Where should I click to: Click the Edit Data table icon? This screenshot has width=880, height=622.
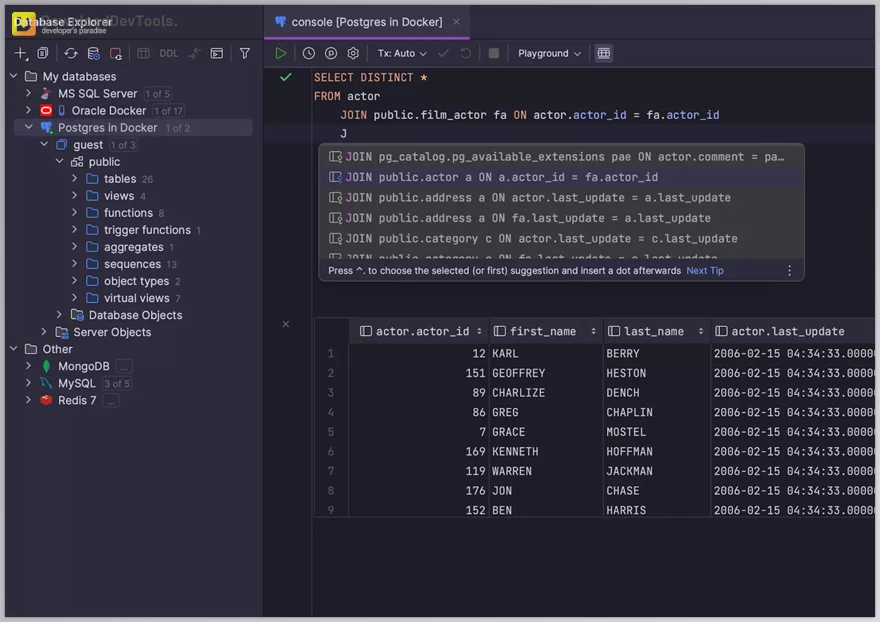[x=143, y=53]
